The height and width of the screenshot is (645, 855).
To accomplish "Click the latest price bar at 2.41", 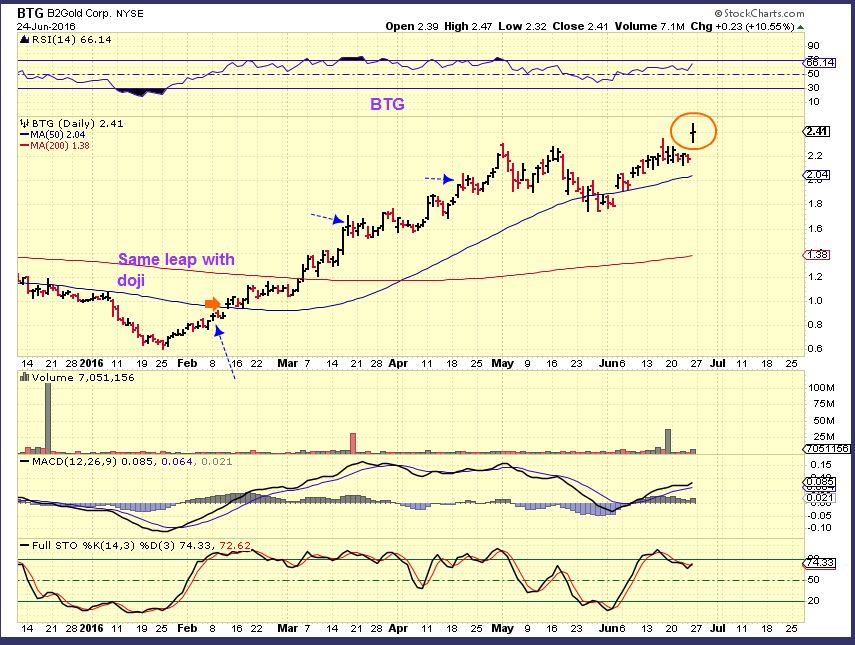I will point(693,133).
